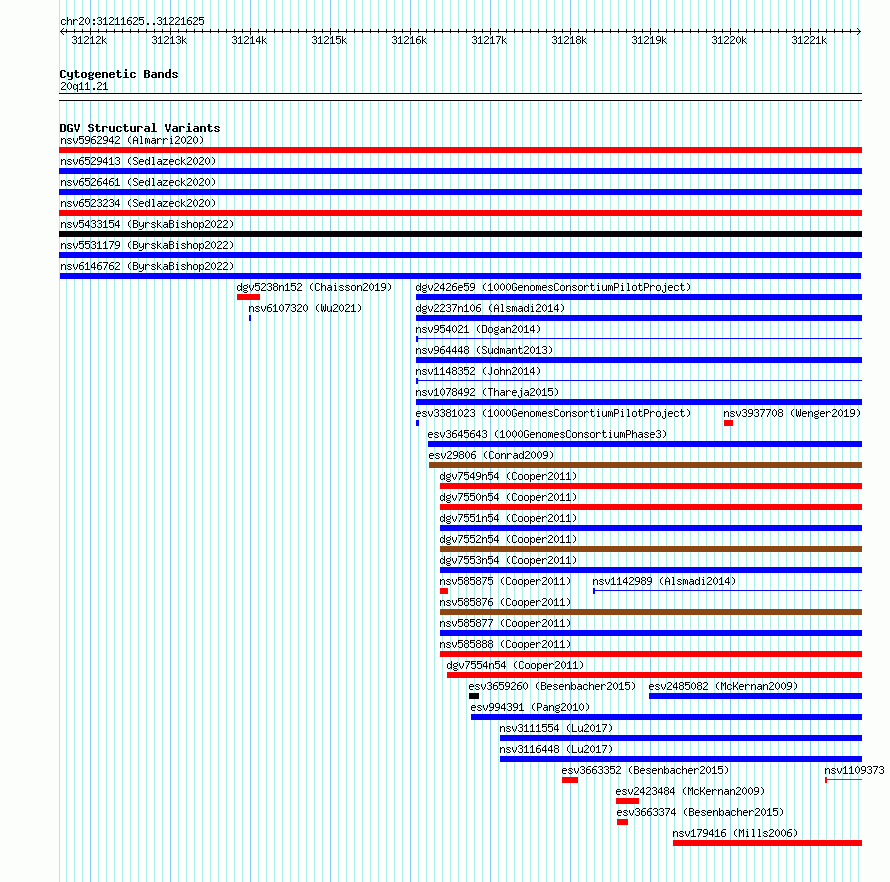Click the 31219k ruler position label
This screenshot has width=890, height=882.
click(x=649, y=41)
